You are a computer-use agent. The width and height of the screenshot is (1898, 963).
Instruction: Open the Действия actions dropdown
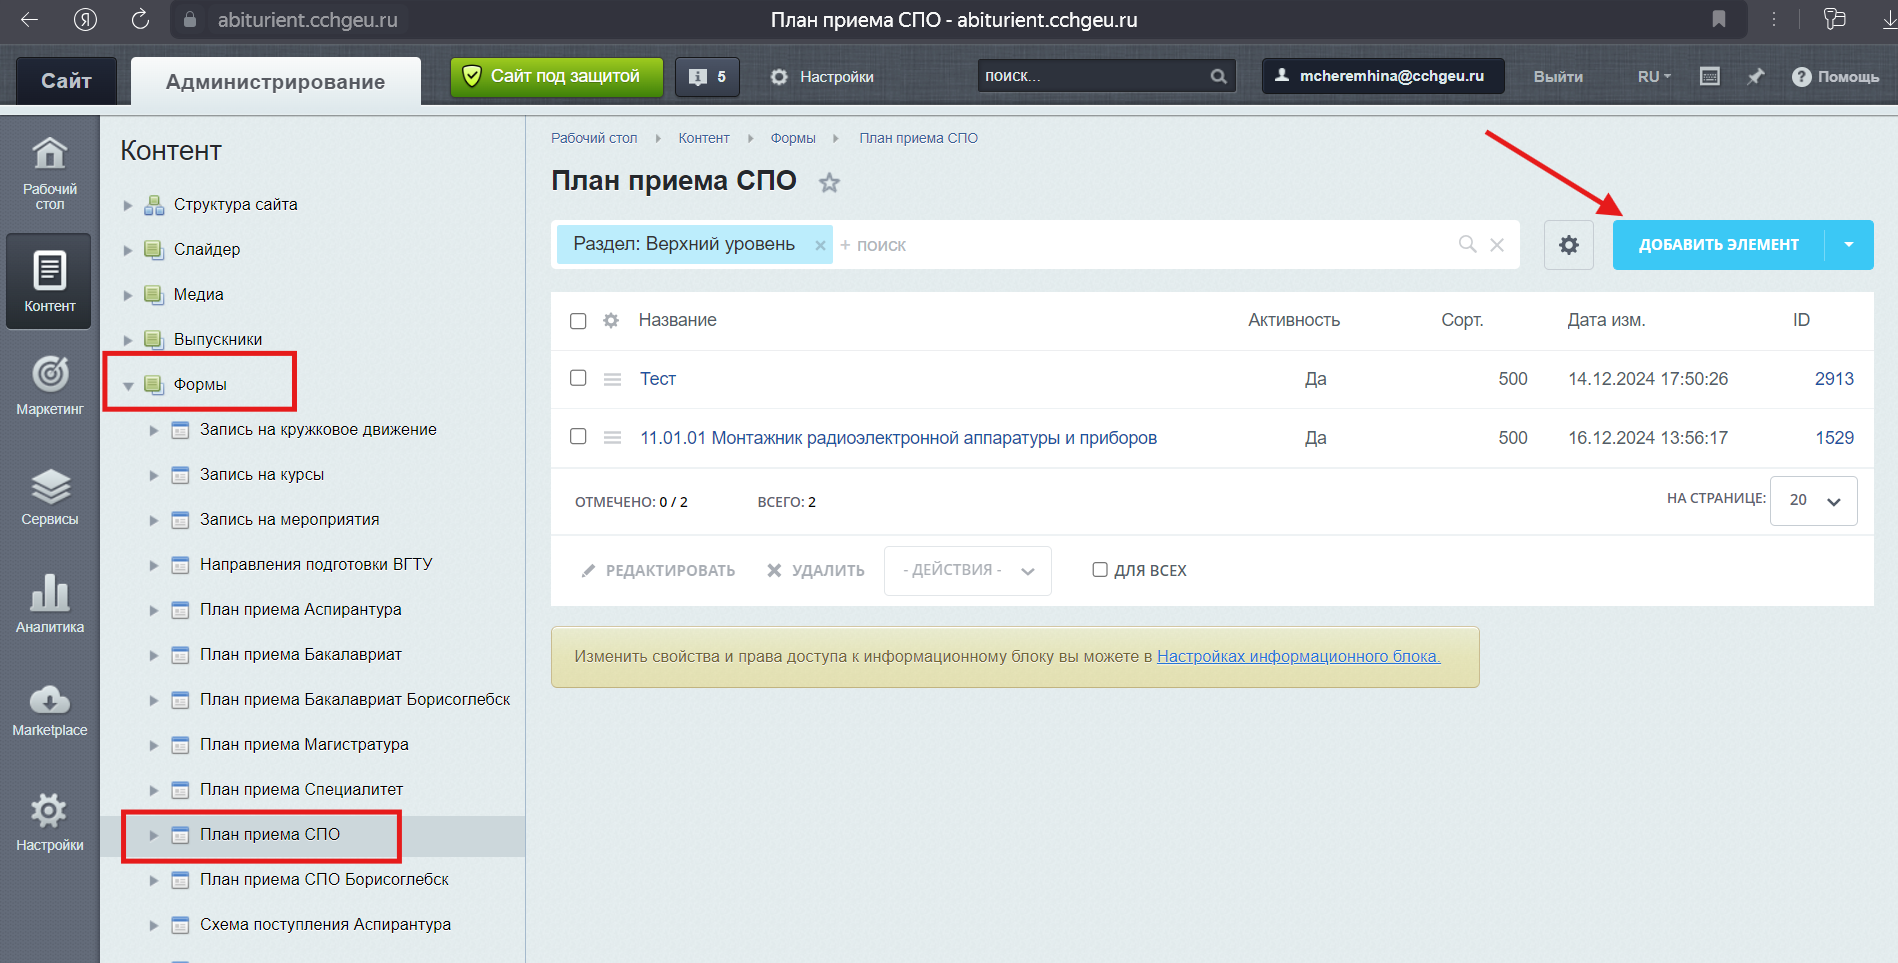pyautogui.click(x=967, y=570)
